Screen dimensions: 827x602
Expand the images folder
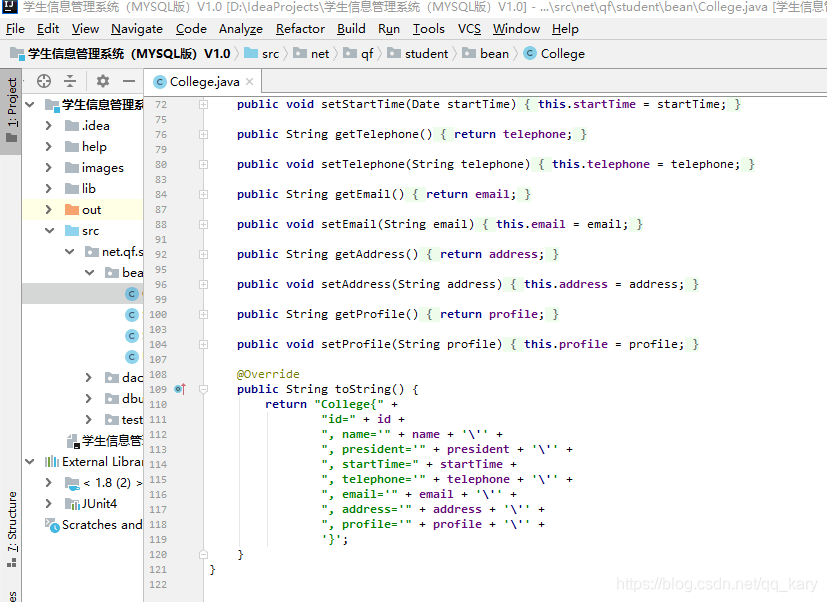49,168
